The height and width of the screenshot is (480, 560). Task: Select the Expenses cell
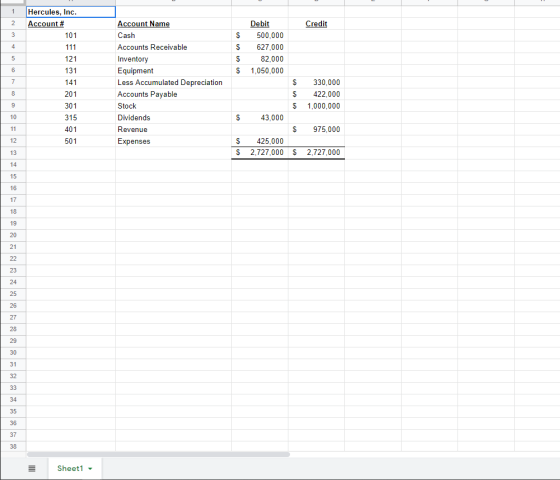pyautogui.click(x=173, y=141)
